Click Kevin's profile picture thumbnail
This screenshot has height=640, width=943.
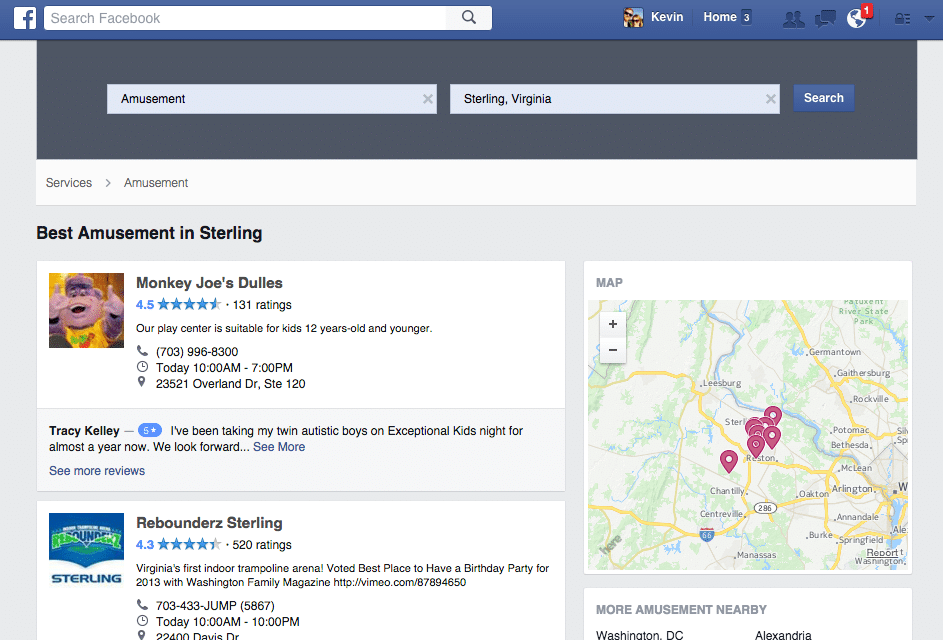click(x=633, y=17)
